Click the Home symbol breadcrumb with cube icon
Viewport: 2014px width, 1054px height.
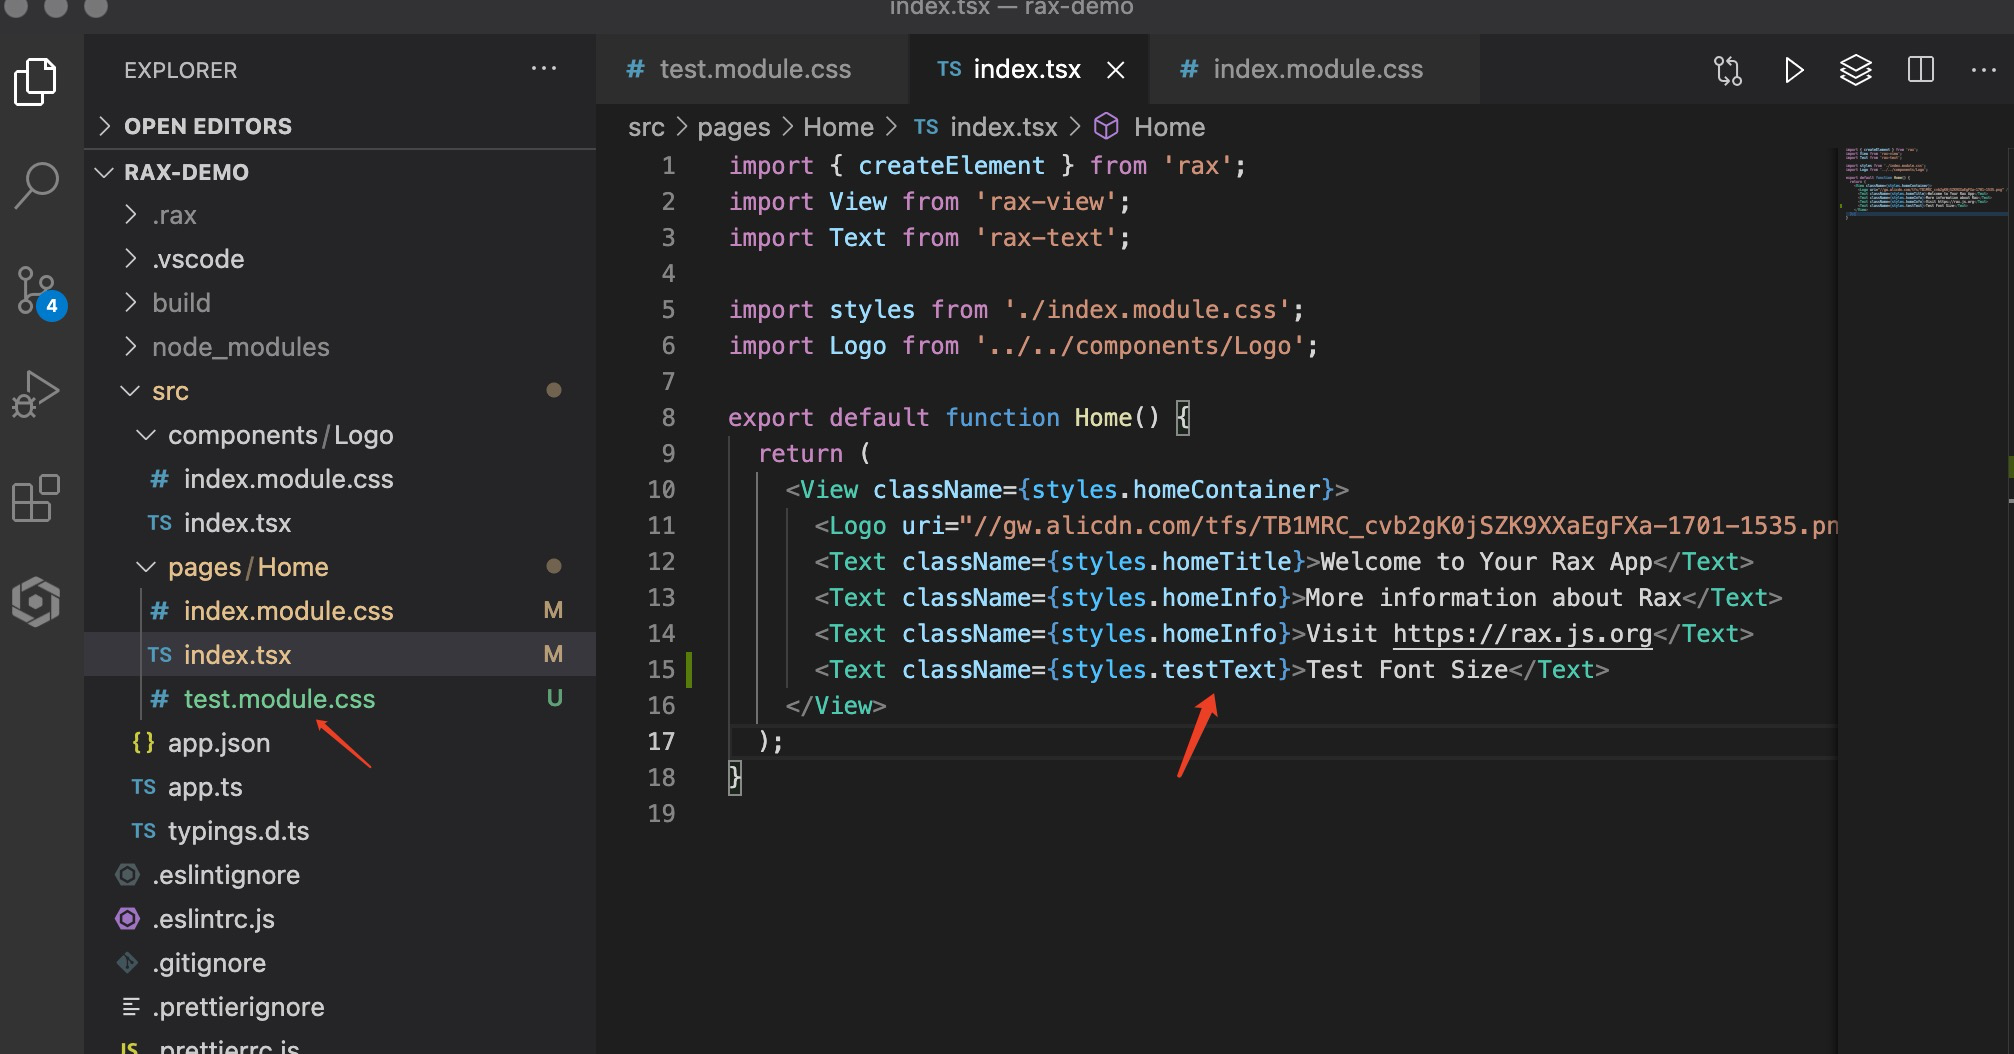click(1149, 127)
